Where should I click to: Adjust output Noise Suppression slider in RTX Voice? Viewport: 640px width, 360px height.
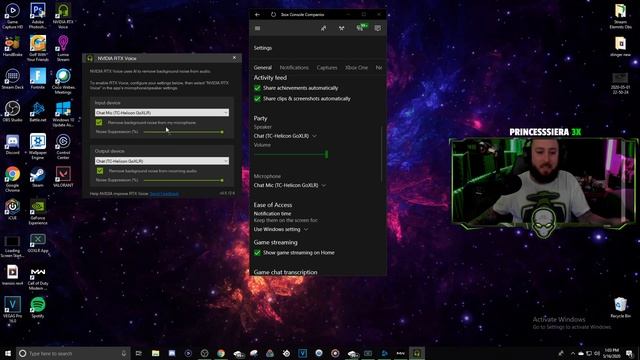[x=183, y=180]
